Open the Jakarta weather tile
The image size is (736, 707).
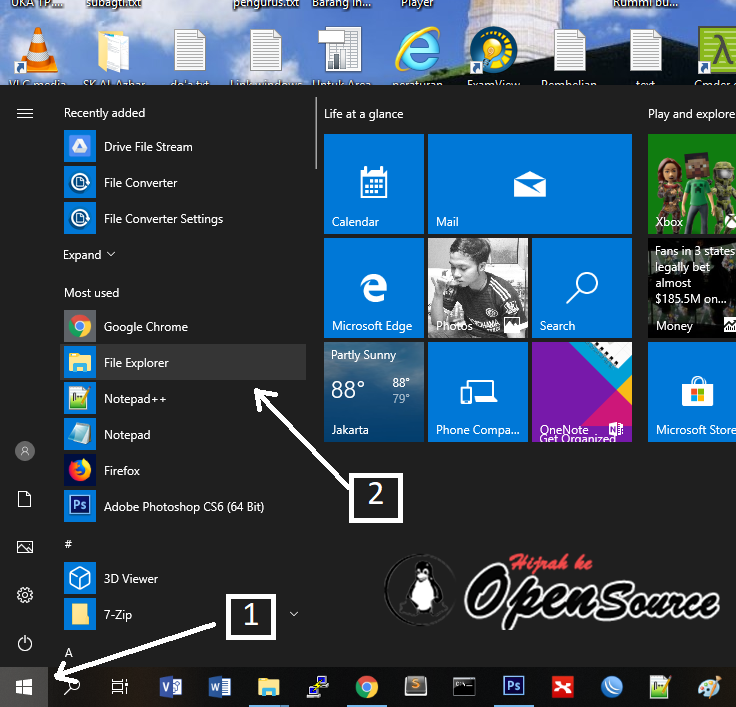374,392
